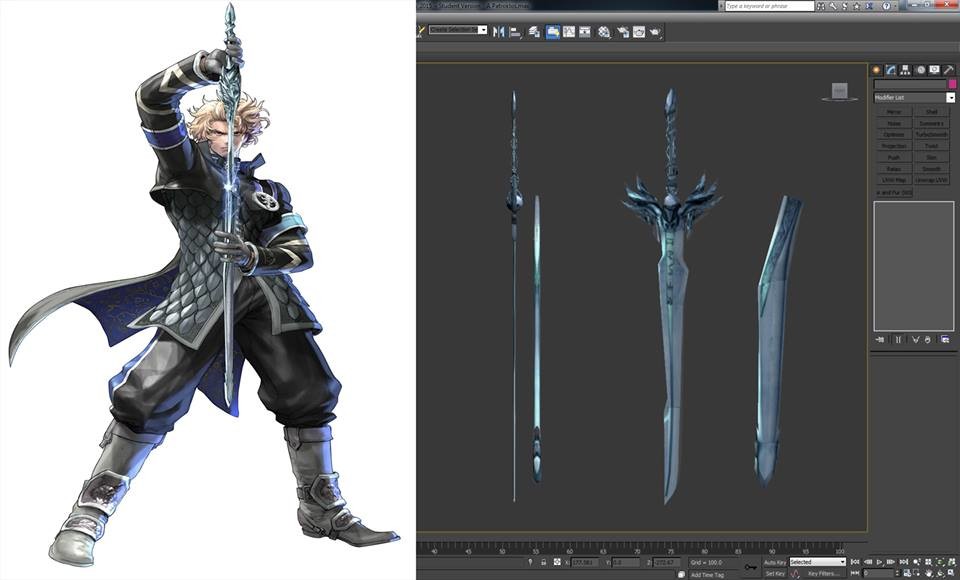Open the Utilities panel hammer icon
Screen dimensions: 960x580
pyautogui.click(x=948, y=68)
